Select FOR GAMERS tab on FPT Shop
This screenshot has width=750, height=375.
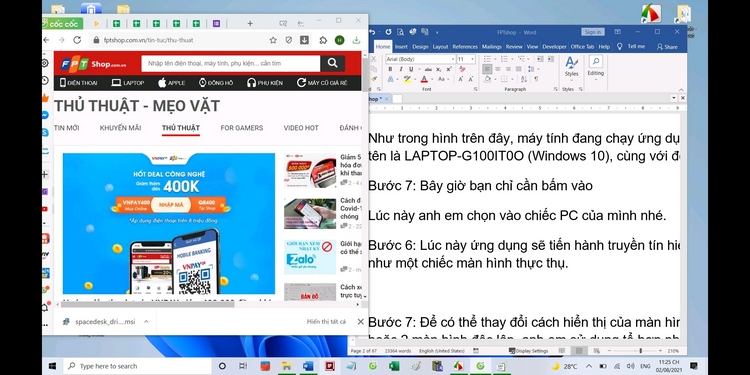point(242,128)
